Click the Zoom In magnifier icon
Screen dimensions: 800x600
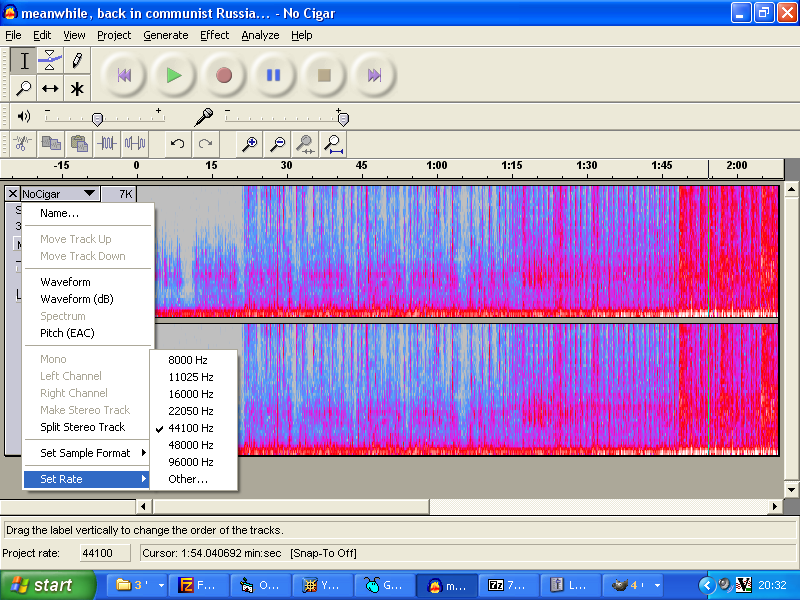pos(250,143)
